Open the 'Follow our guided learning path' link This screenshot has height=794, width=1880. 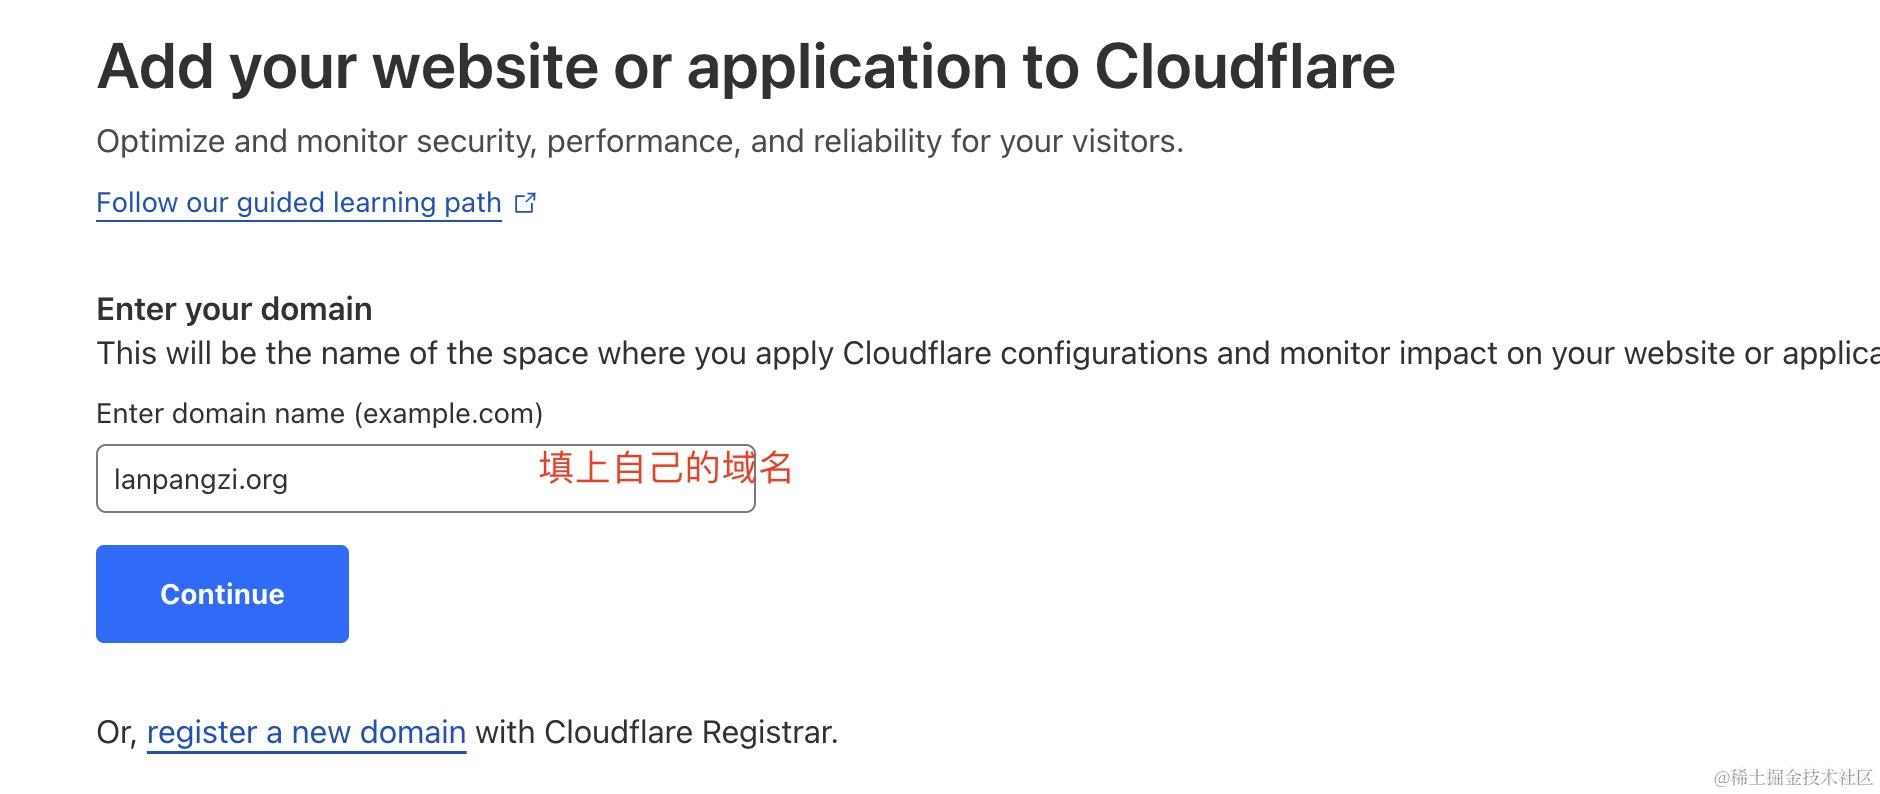(x=298, y=203)
